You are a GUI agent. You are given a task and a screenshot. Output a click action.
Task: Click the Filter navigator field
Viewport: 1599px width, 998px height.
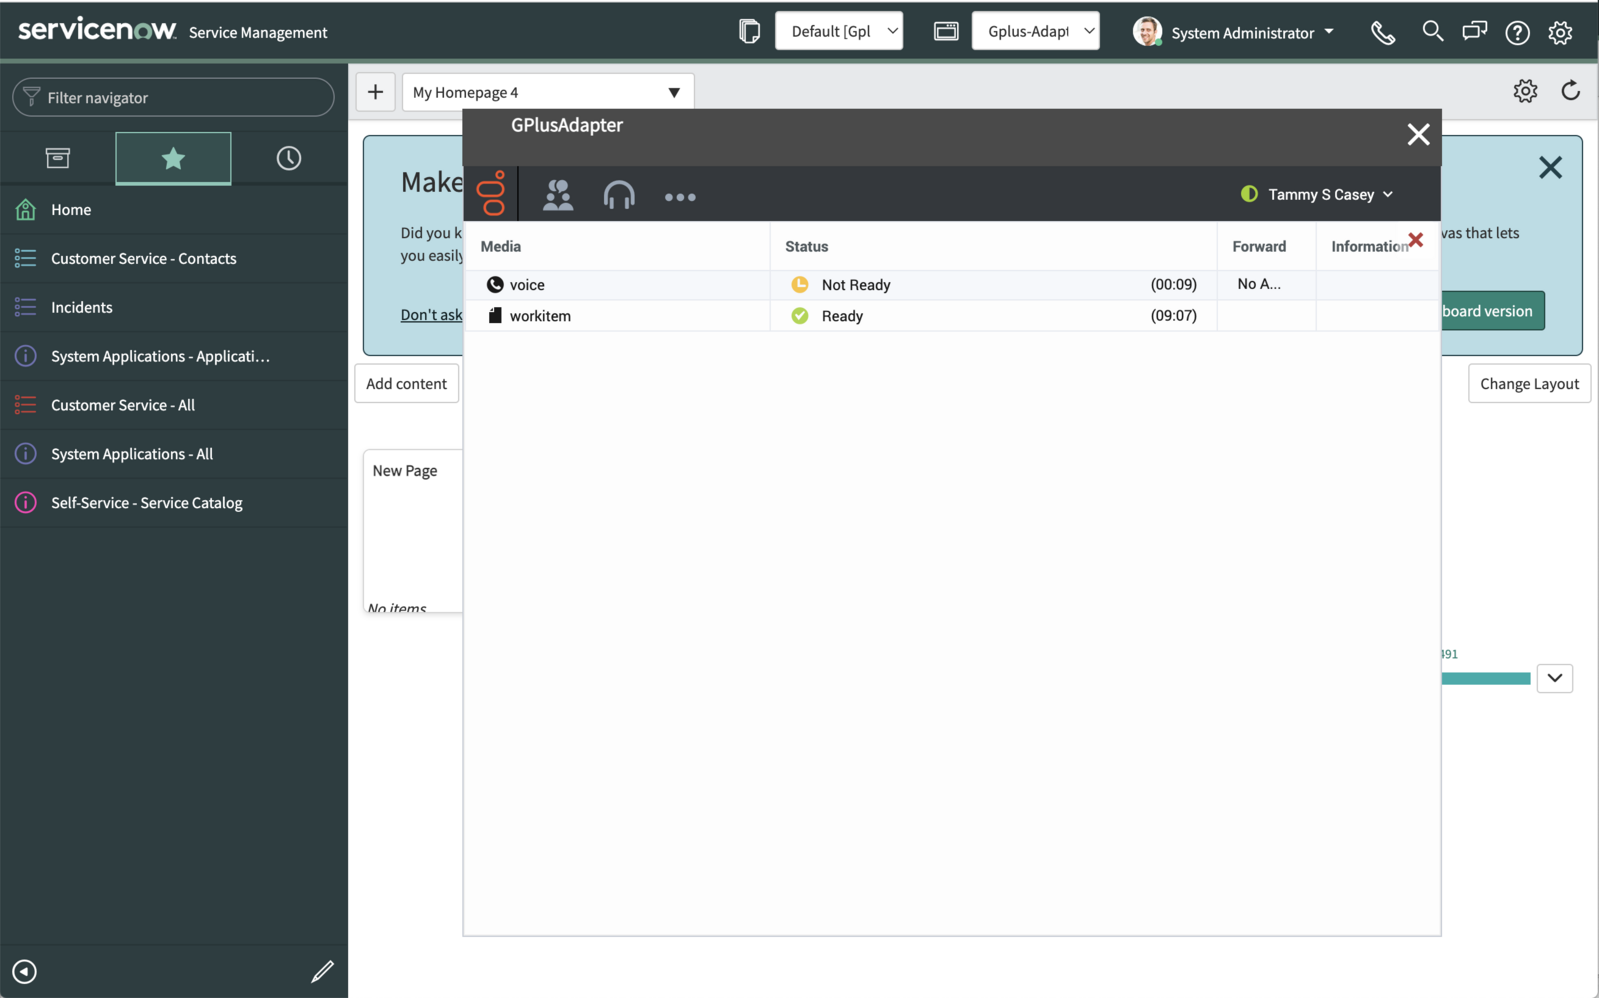click(x=173, y=97)
